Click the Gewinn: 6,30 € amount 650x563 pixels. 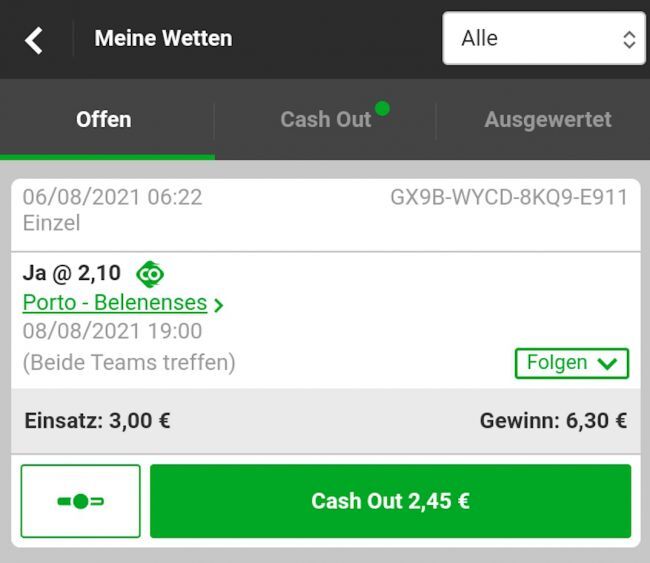(x=553, y=420)
